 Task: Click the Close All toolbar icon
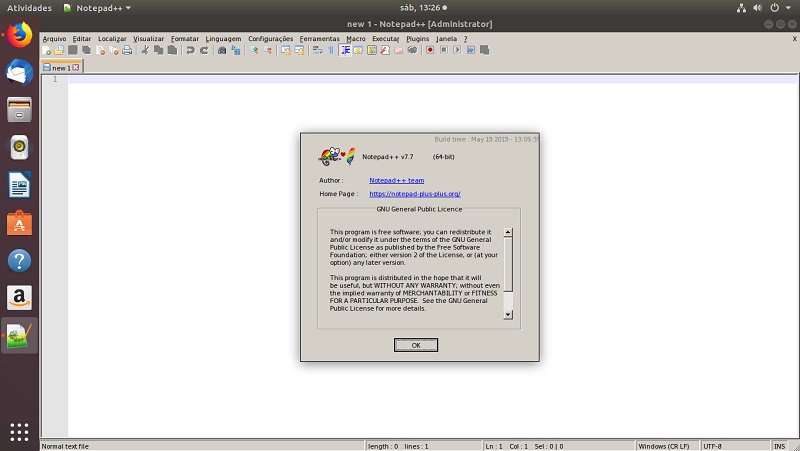click(114, 50)
